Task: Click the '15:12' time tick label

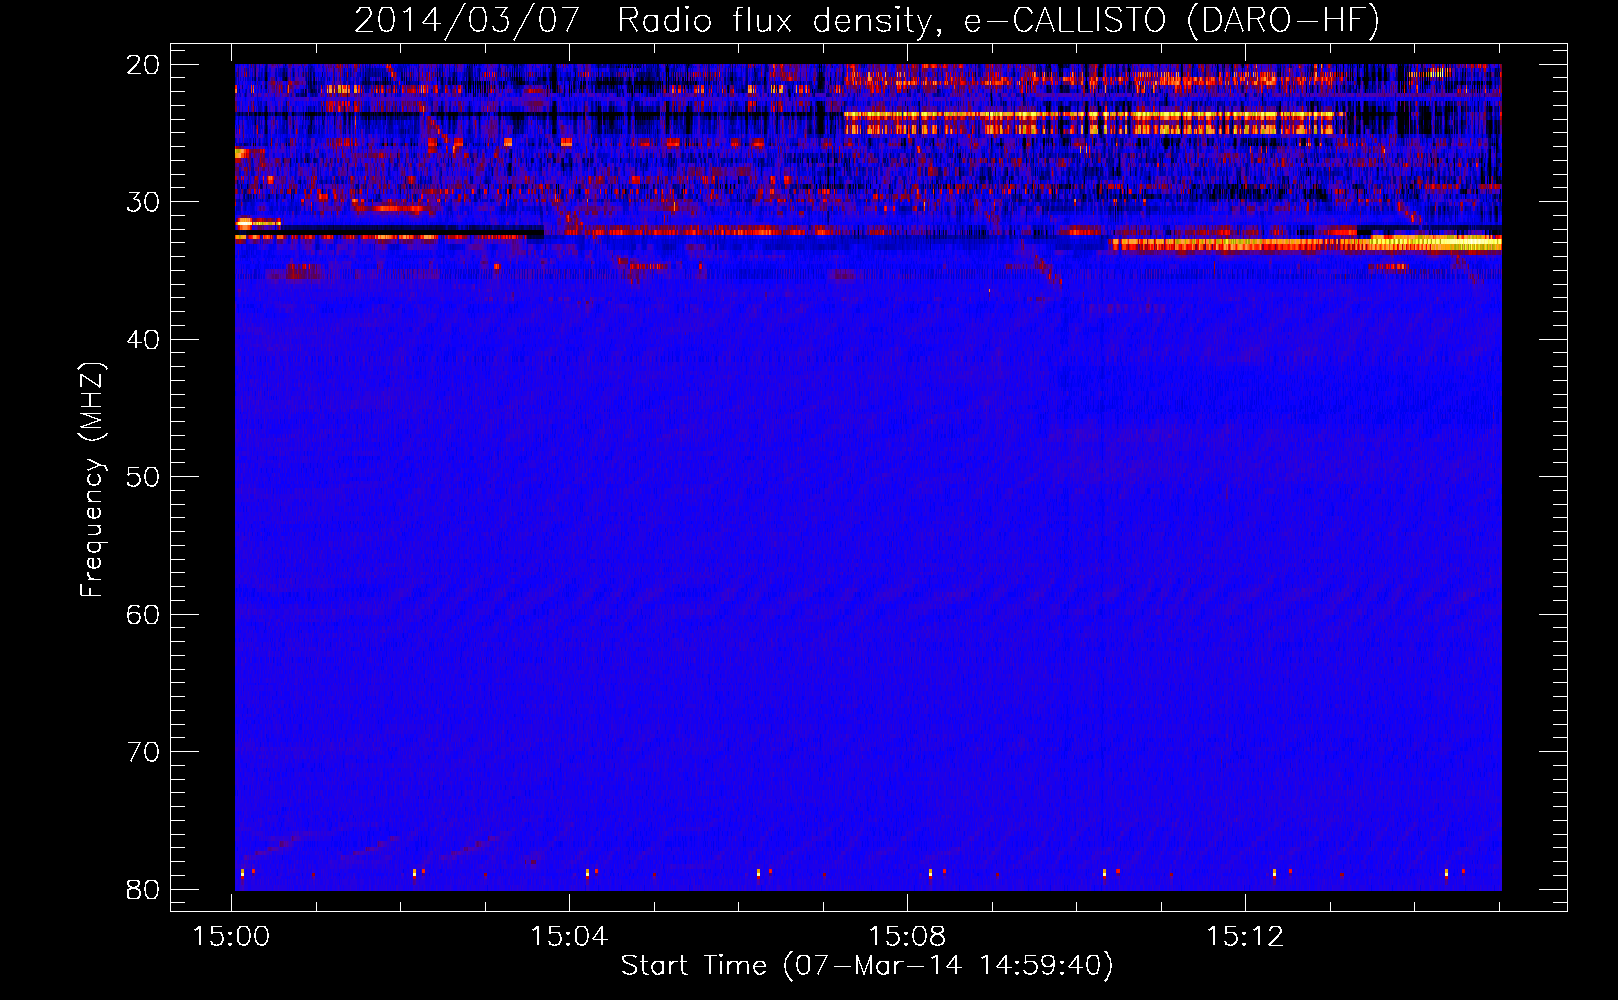Action: click(x=1245, y=937)
